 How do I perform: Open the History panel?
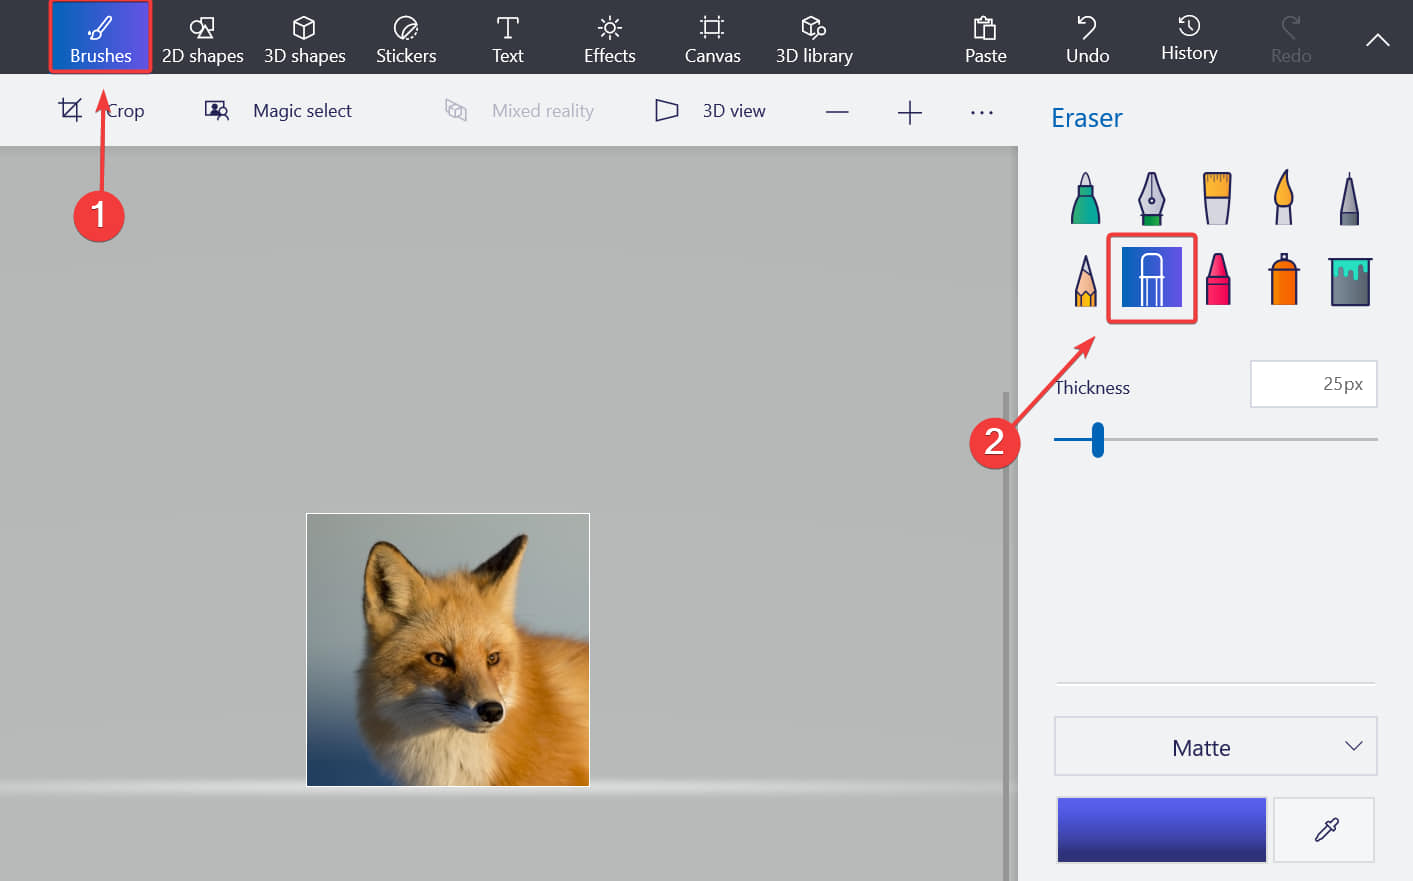1189,40
